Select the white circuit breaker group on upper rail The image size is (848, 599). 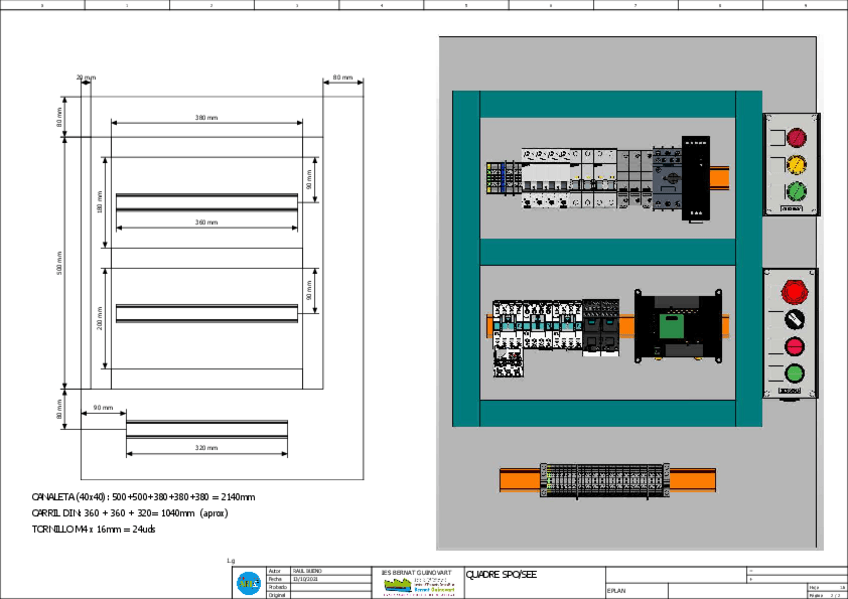(x=569, y=179)
